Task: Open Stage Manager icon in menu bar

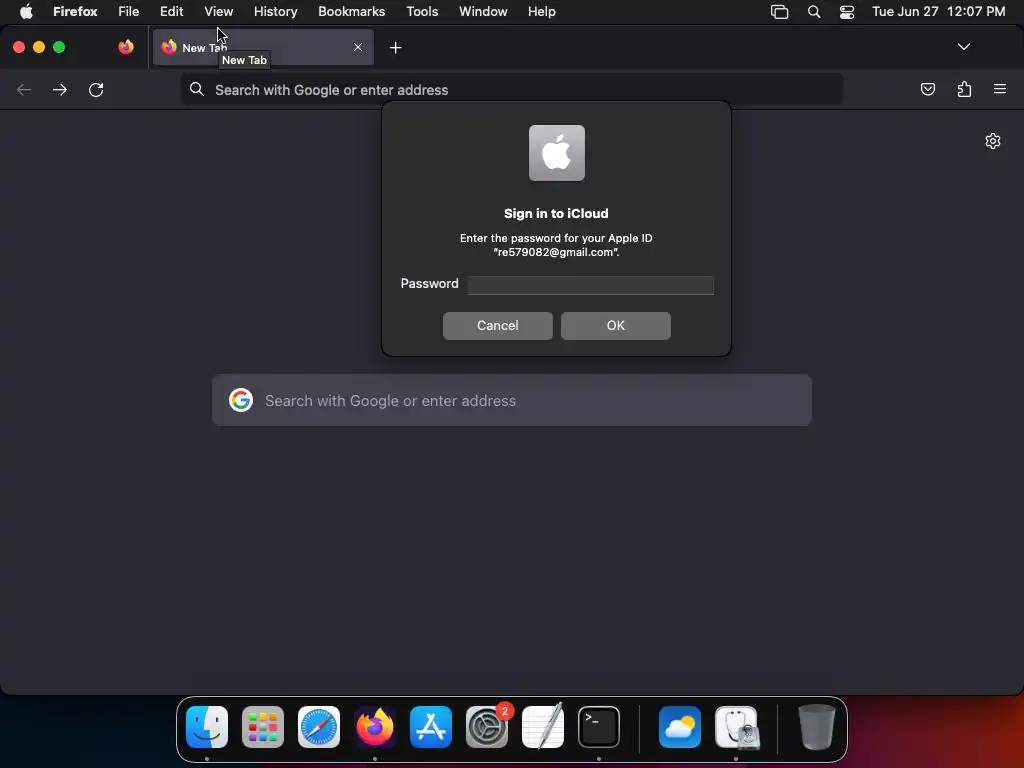Action: [779, 11]
